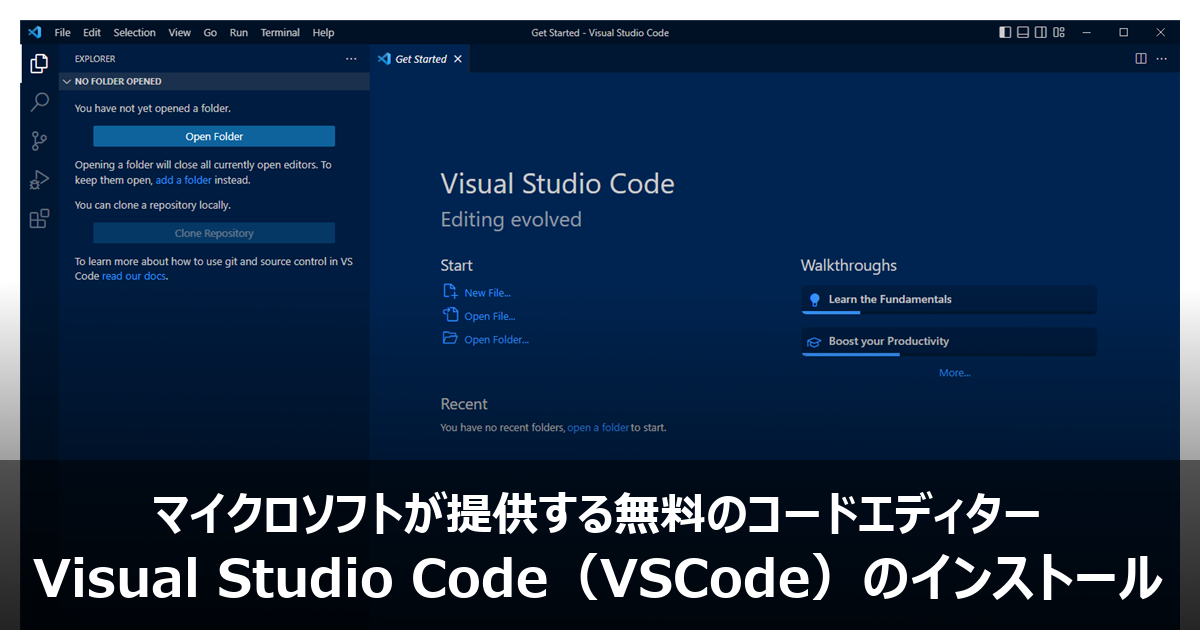Open the Search view in activity bar
The width and height of the screenshot is (1200, 630).
(x=39, y=102)
